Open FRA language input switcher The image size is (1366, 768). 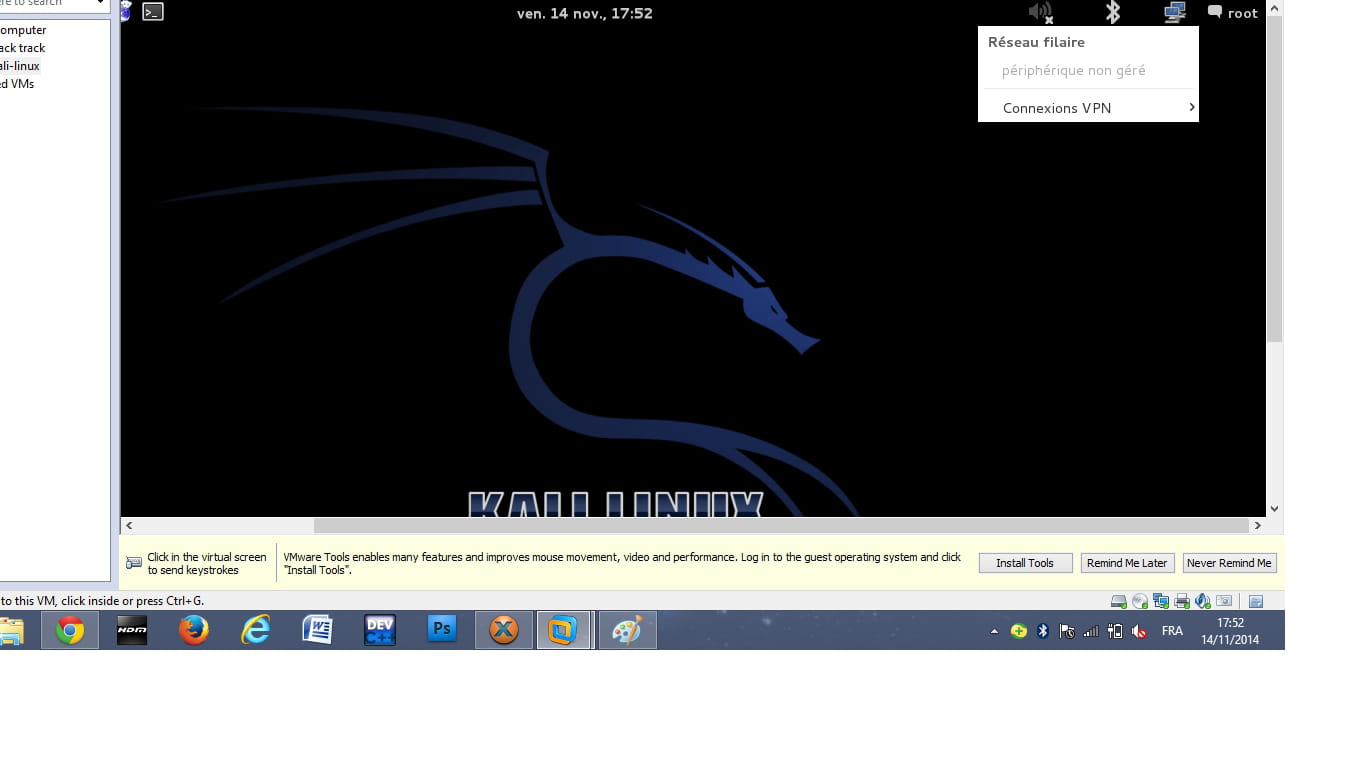[x=1172, y=631]
